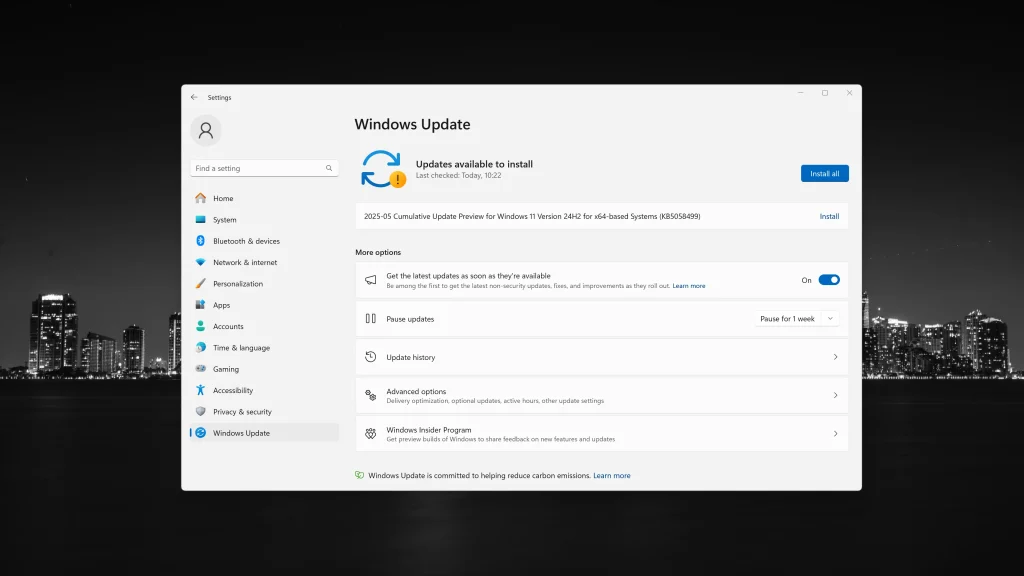Click the Accounts person icon
Image resolution: width=1024 pixels, height=576 pixels.
tap(200, 326)
